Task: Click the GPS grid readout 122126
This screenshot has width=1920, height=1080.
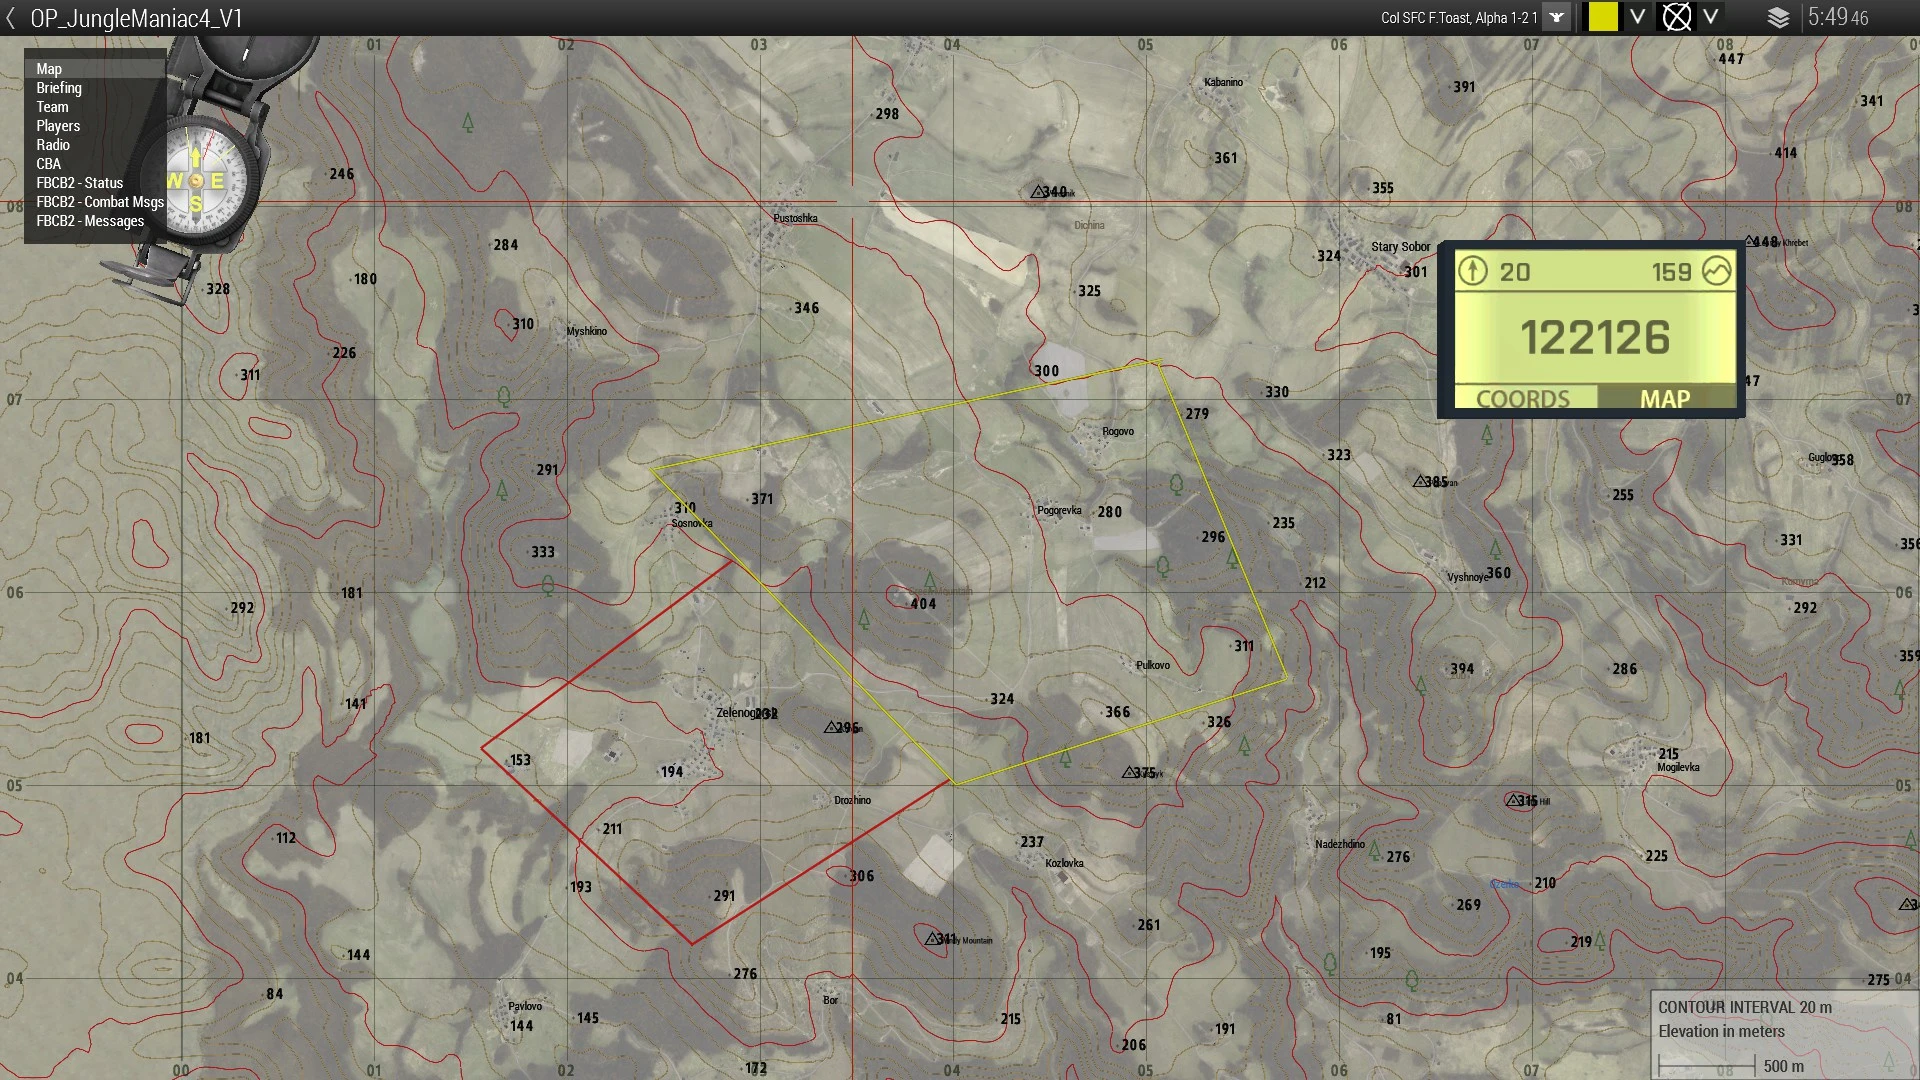Action: coord(1595,337)
